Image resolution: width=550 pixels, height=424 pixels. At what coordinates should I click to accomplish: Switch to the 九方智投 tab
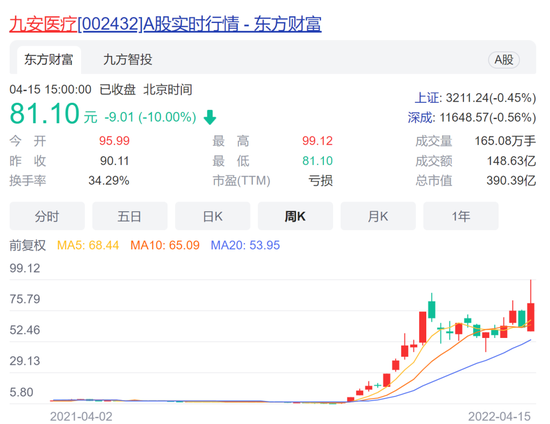[x=128, y=60]
